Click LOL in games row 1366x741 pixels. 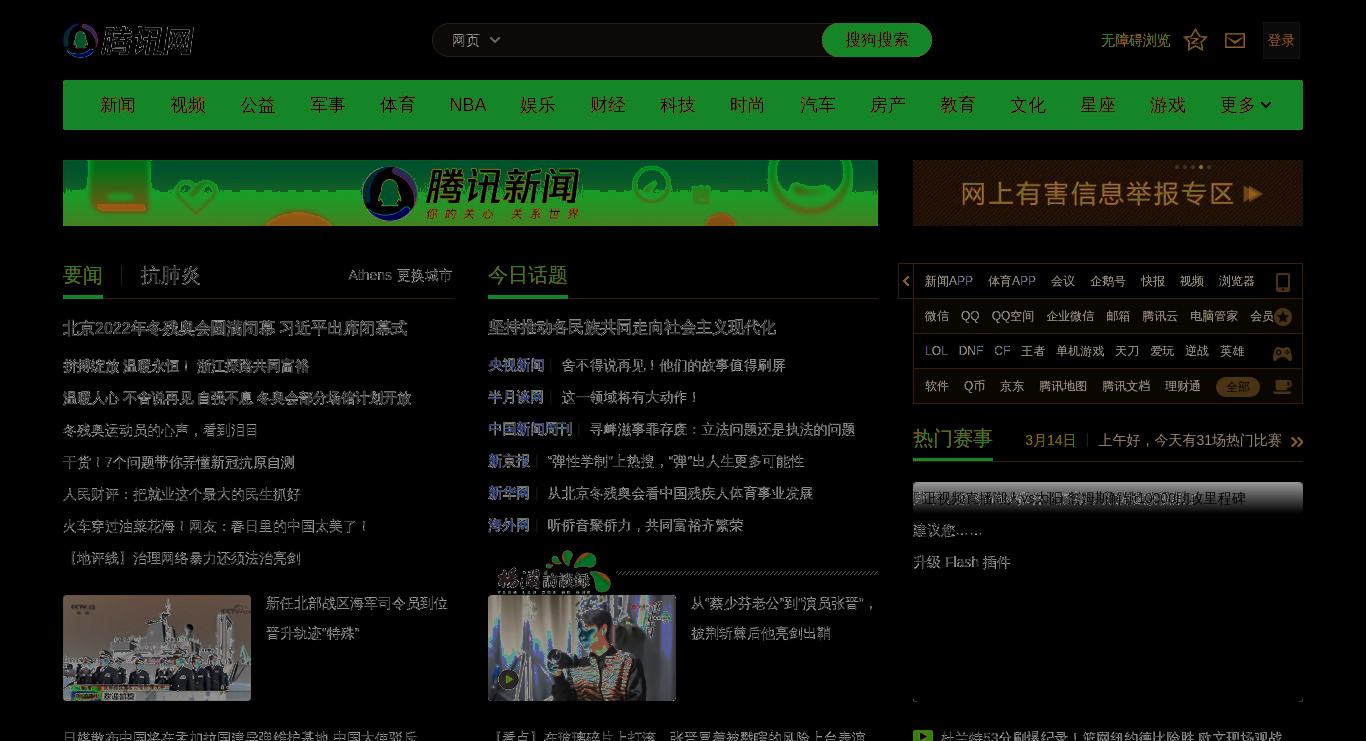pos(936,351)
